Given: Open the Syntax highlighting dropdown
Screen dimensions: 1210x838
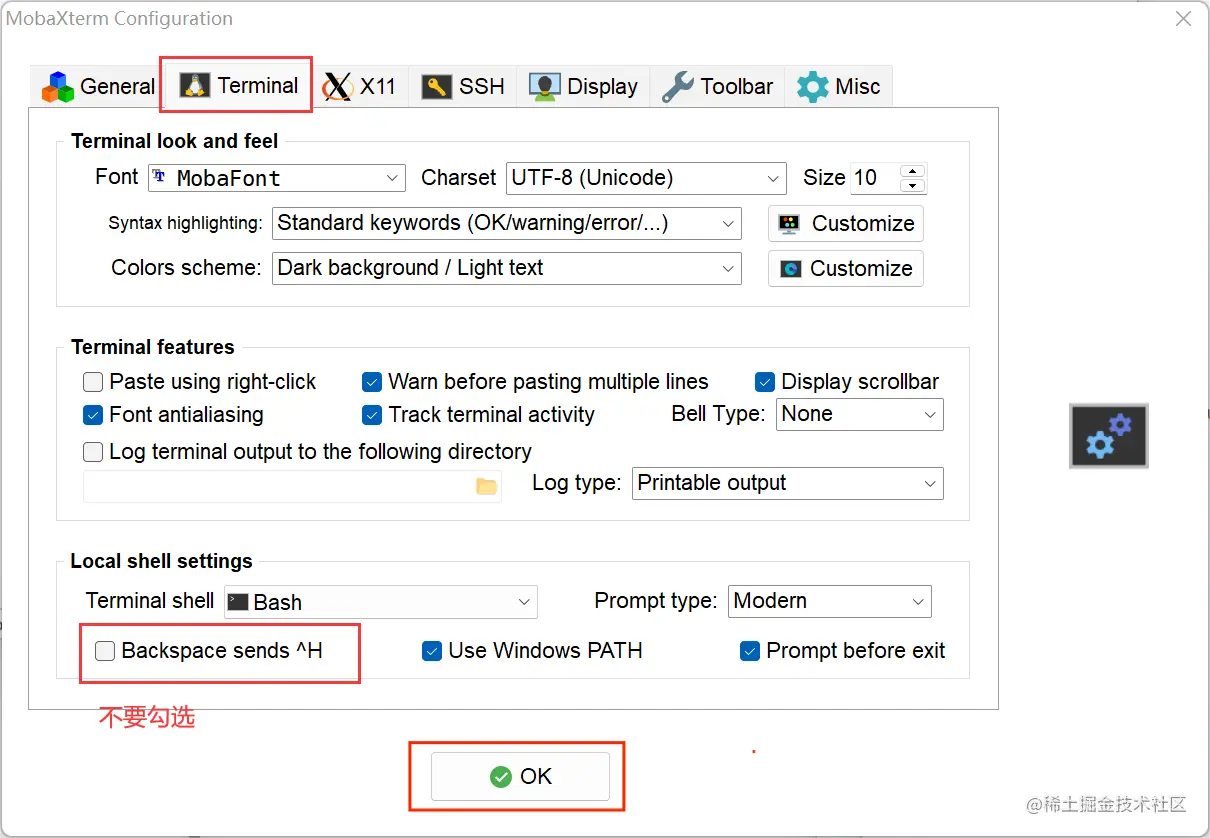Looking at the screenshot, I should (x=507, y=223).
